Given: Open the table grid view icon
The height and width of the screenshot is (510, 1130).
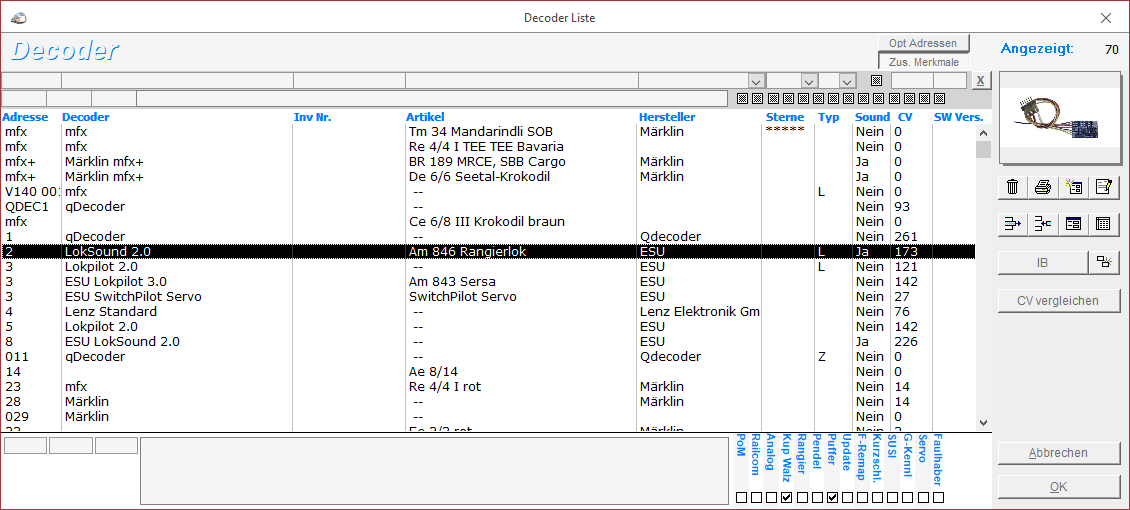Looking at the screenshot, I should click(x=1104, y=224).
